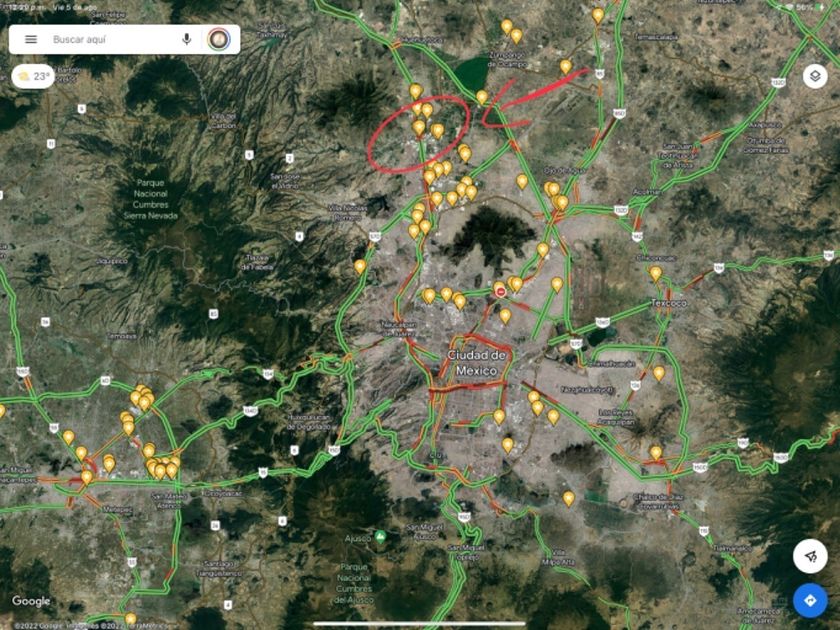Tap the 'Ojo de Agua' label
This screenshot has height=630, width=840.
point(564,170)
